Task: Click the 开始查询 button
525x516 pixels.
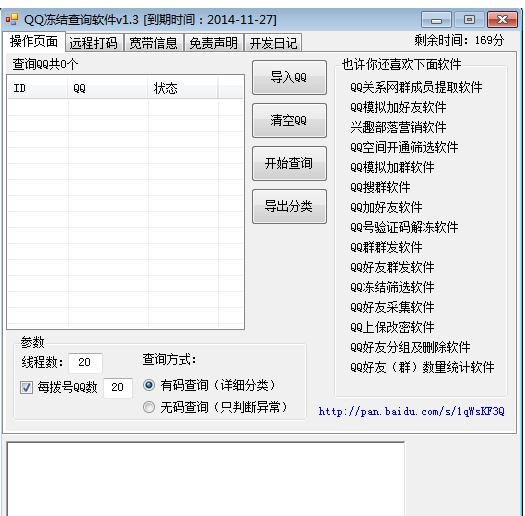Action: 289,163
